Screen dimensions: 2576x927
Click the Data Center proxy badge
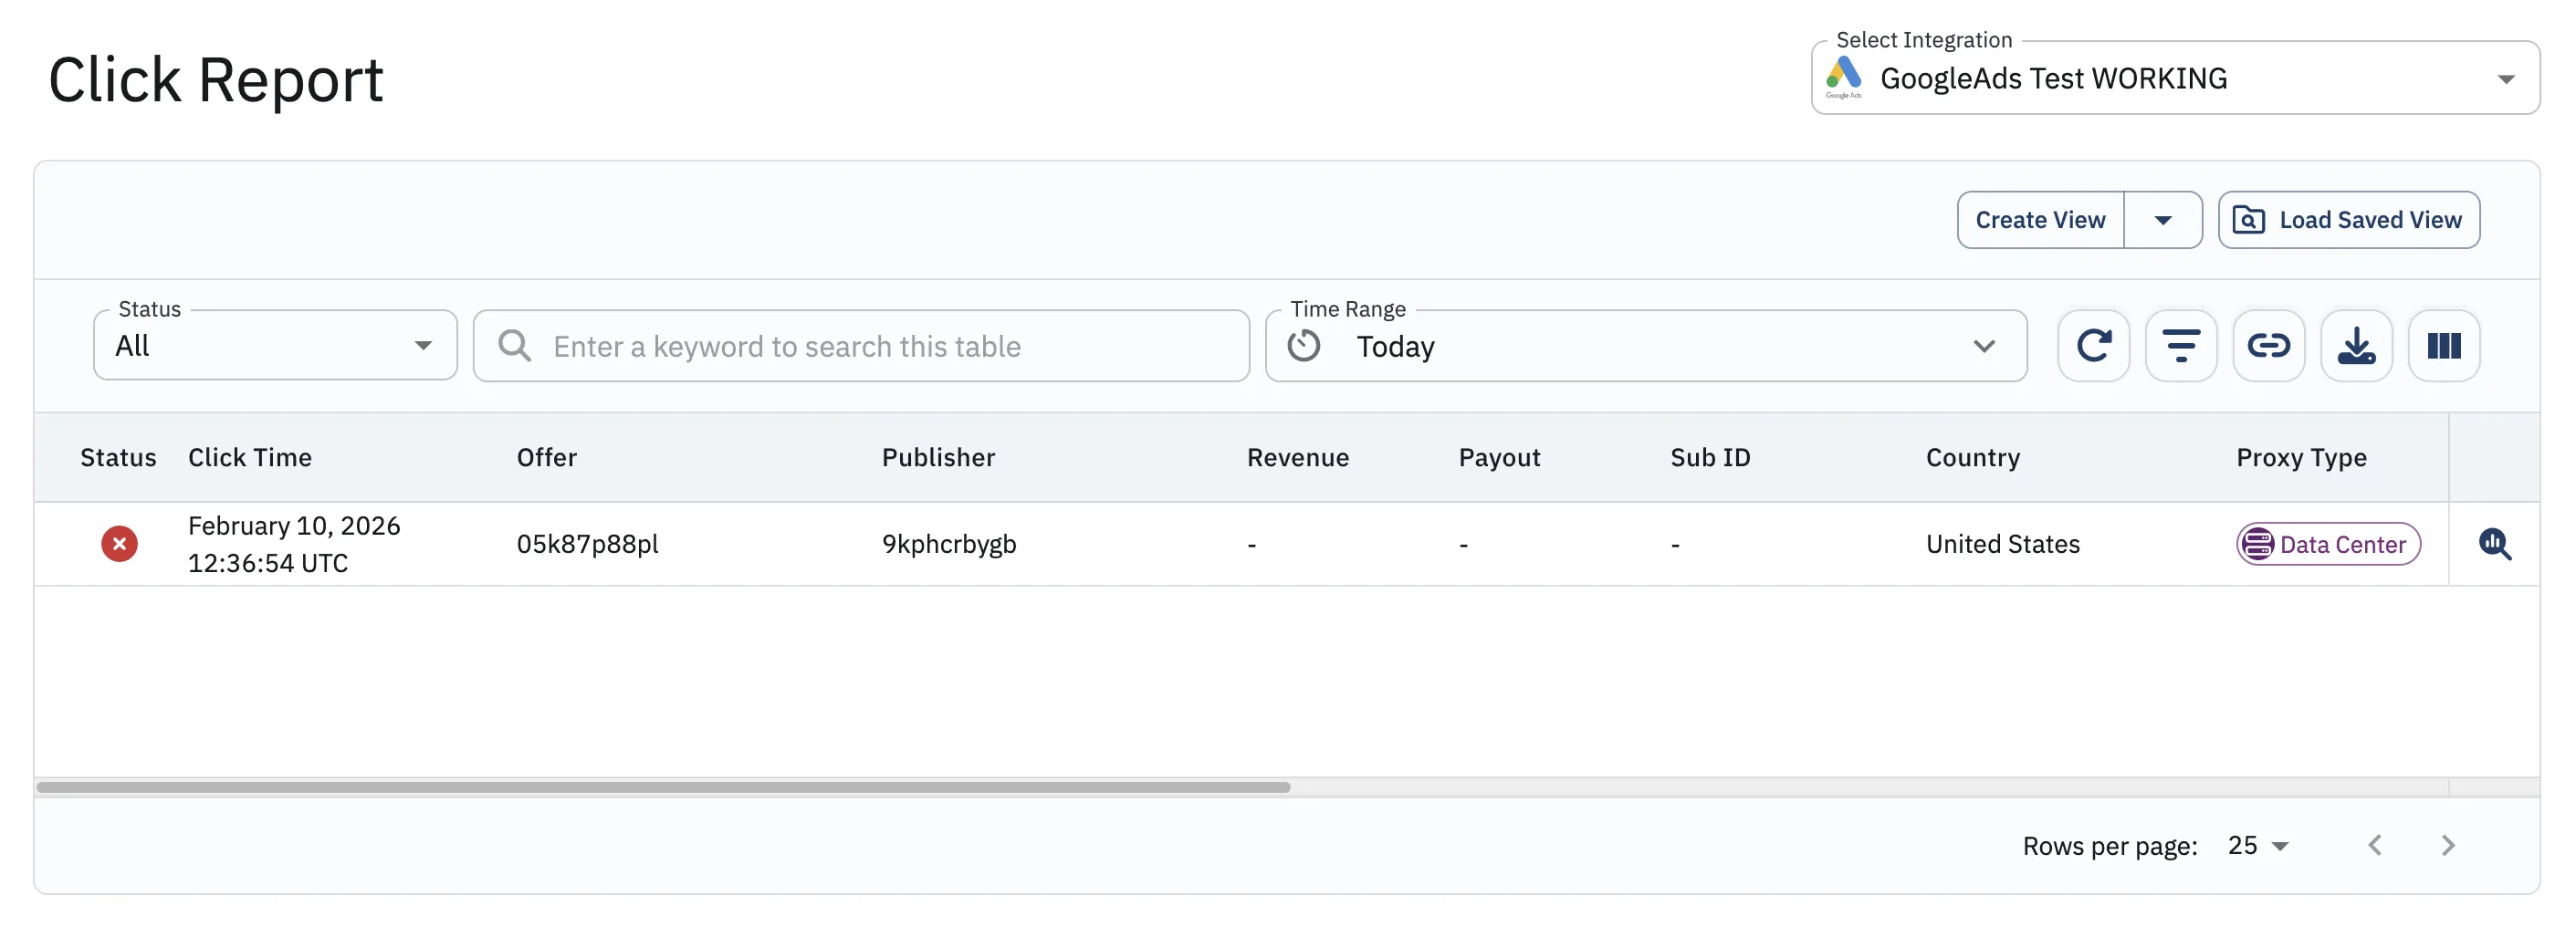coord(2327,544)
